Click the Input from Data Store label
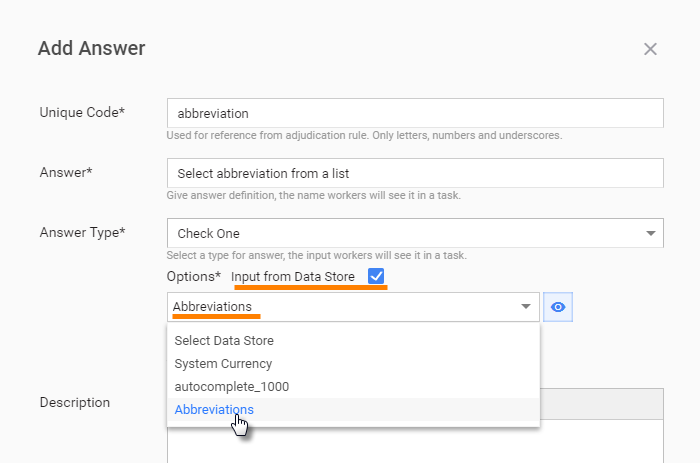700x463 pixels. [292, 277]
